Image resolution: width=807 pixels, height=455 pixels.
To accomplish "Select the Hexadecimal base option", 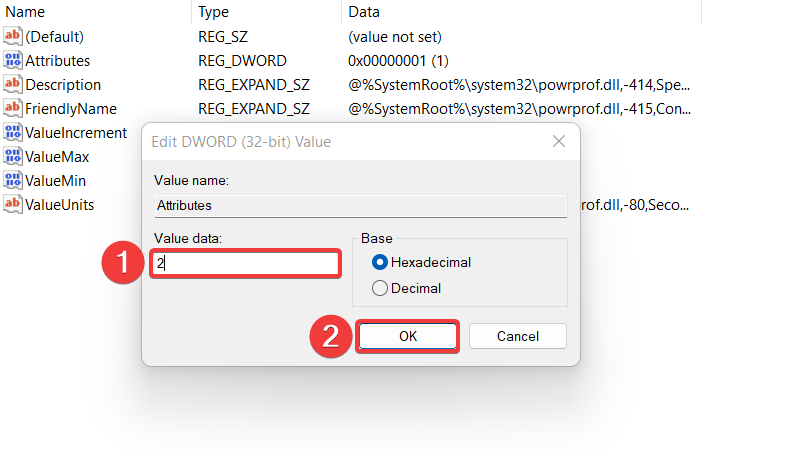I will [380, 262].
